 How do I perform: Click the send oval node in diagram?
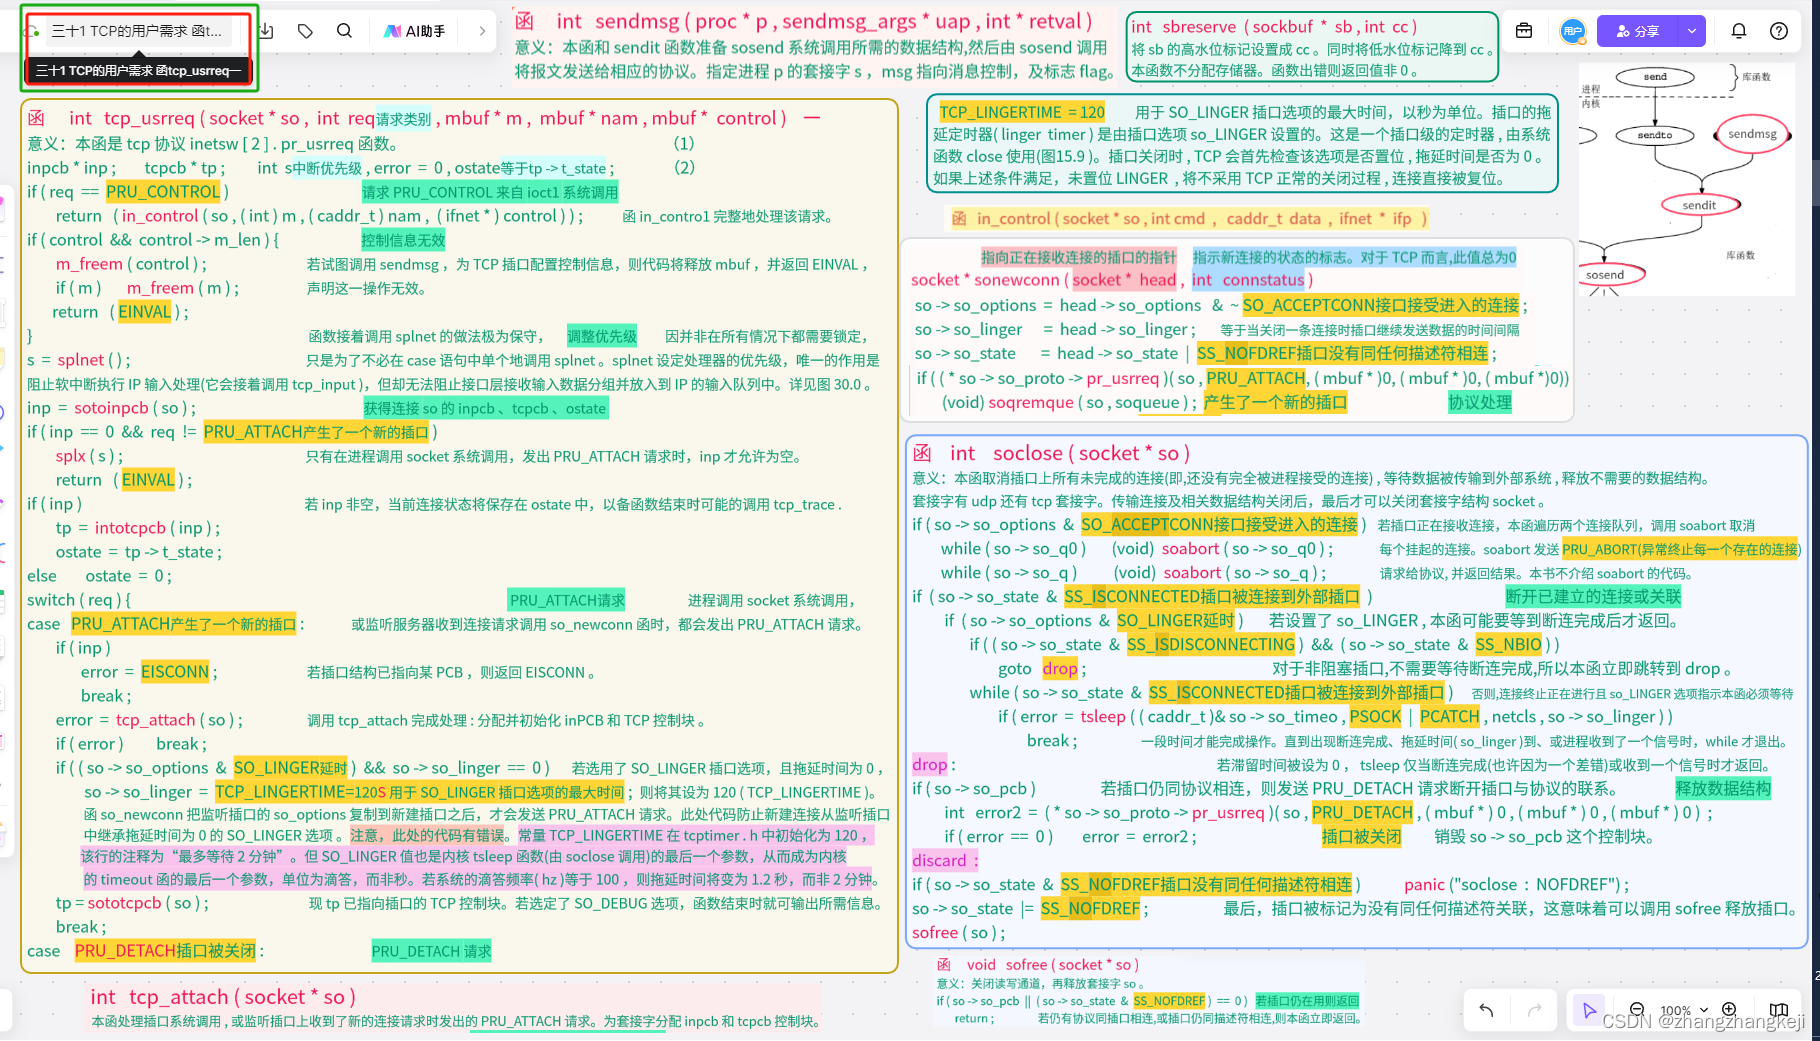[x=1655, y=77]
